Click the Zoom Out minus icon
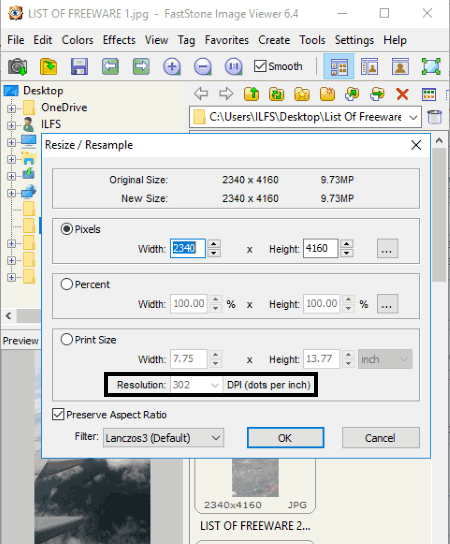 pyautogui.click(x=203, y=66)
